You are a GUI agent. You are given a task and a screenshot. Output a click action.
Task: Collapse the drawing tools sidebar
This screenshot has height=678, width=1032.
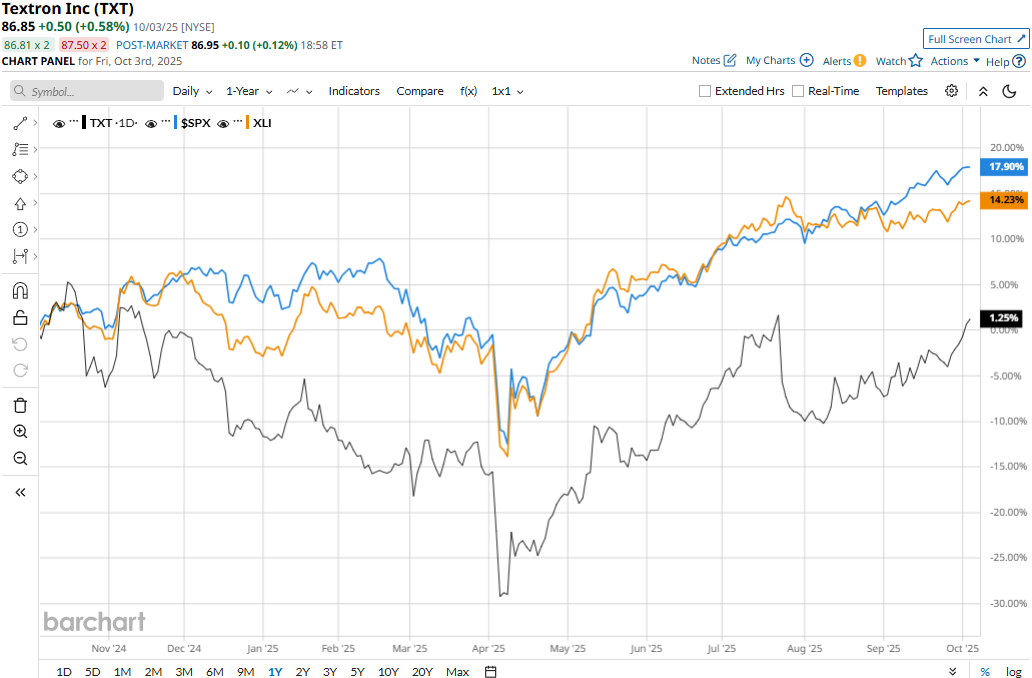tap(20, 492)
